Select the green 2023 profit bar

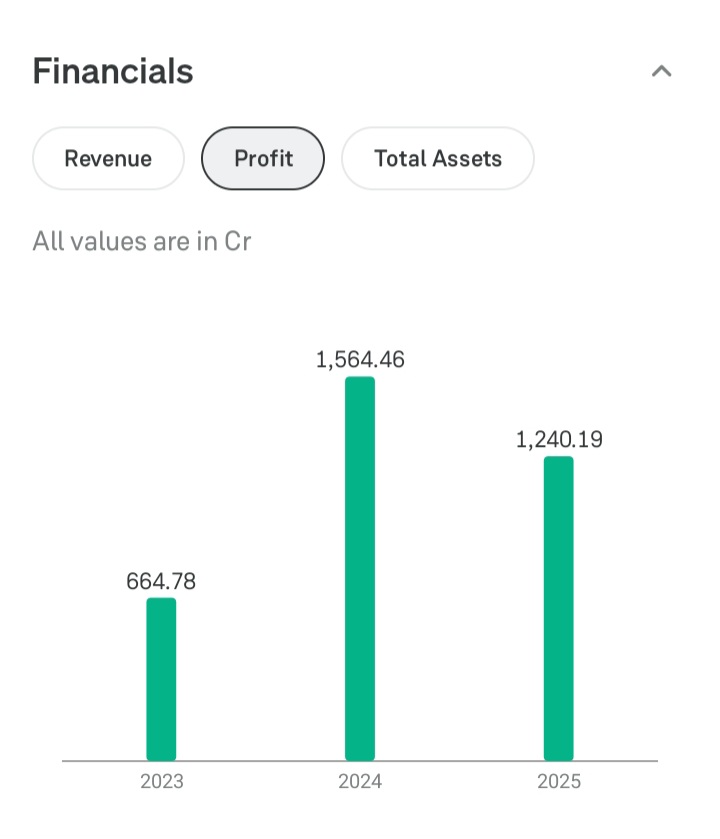(161, 679)
